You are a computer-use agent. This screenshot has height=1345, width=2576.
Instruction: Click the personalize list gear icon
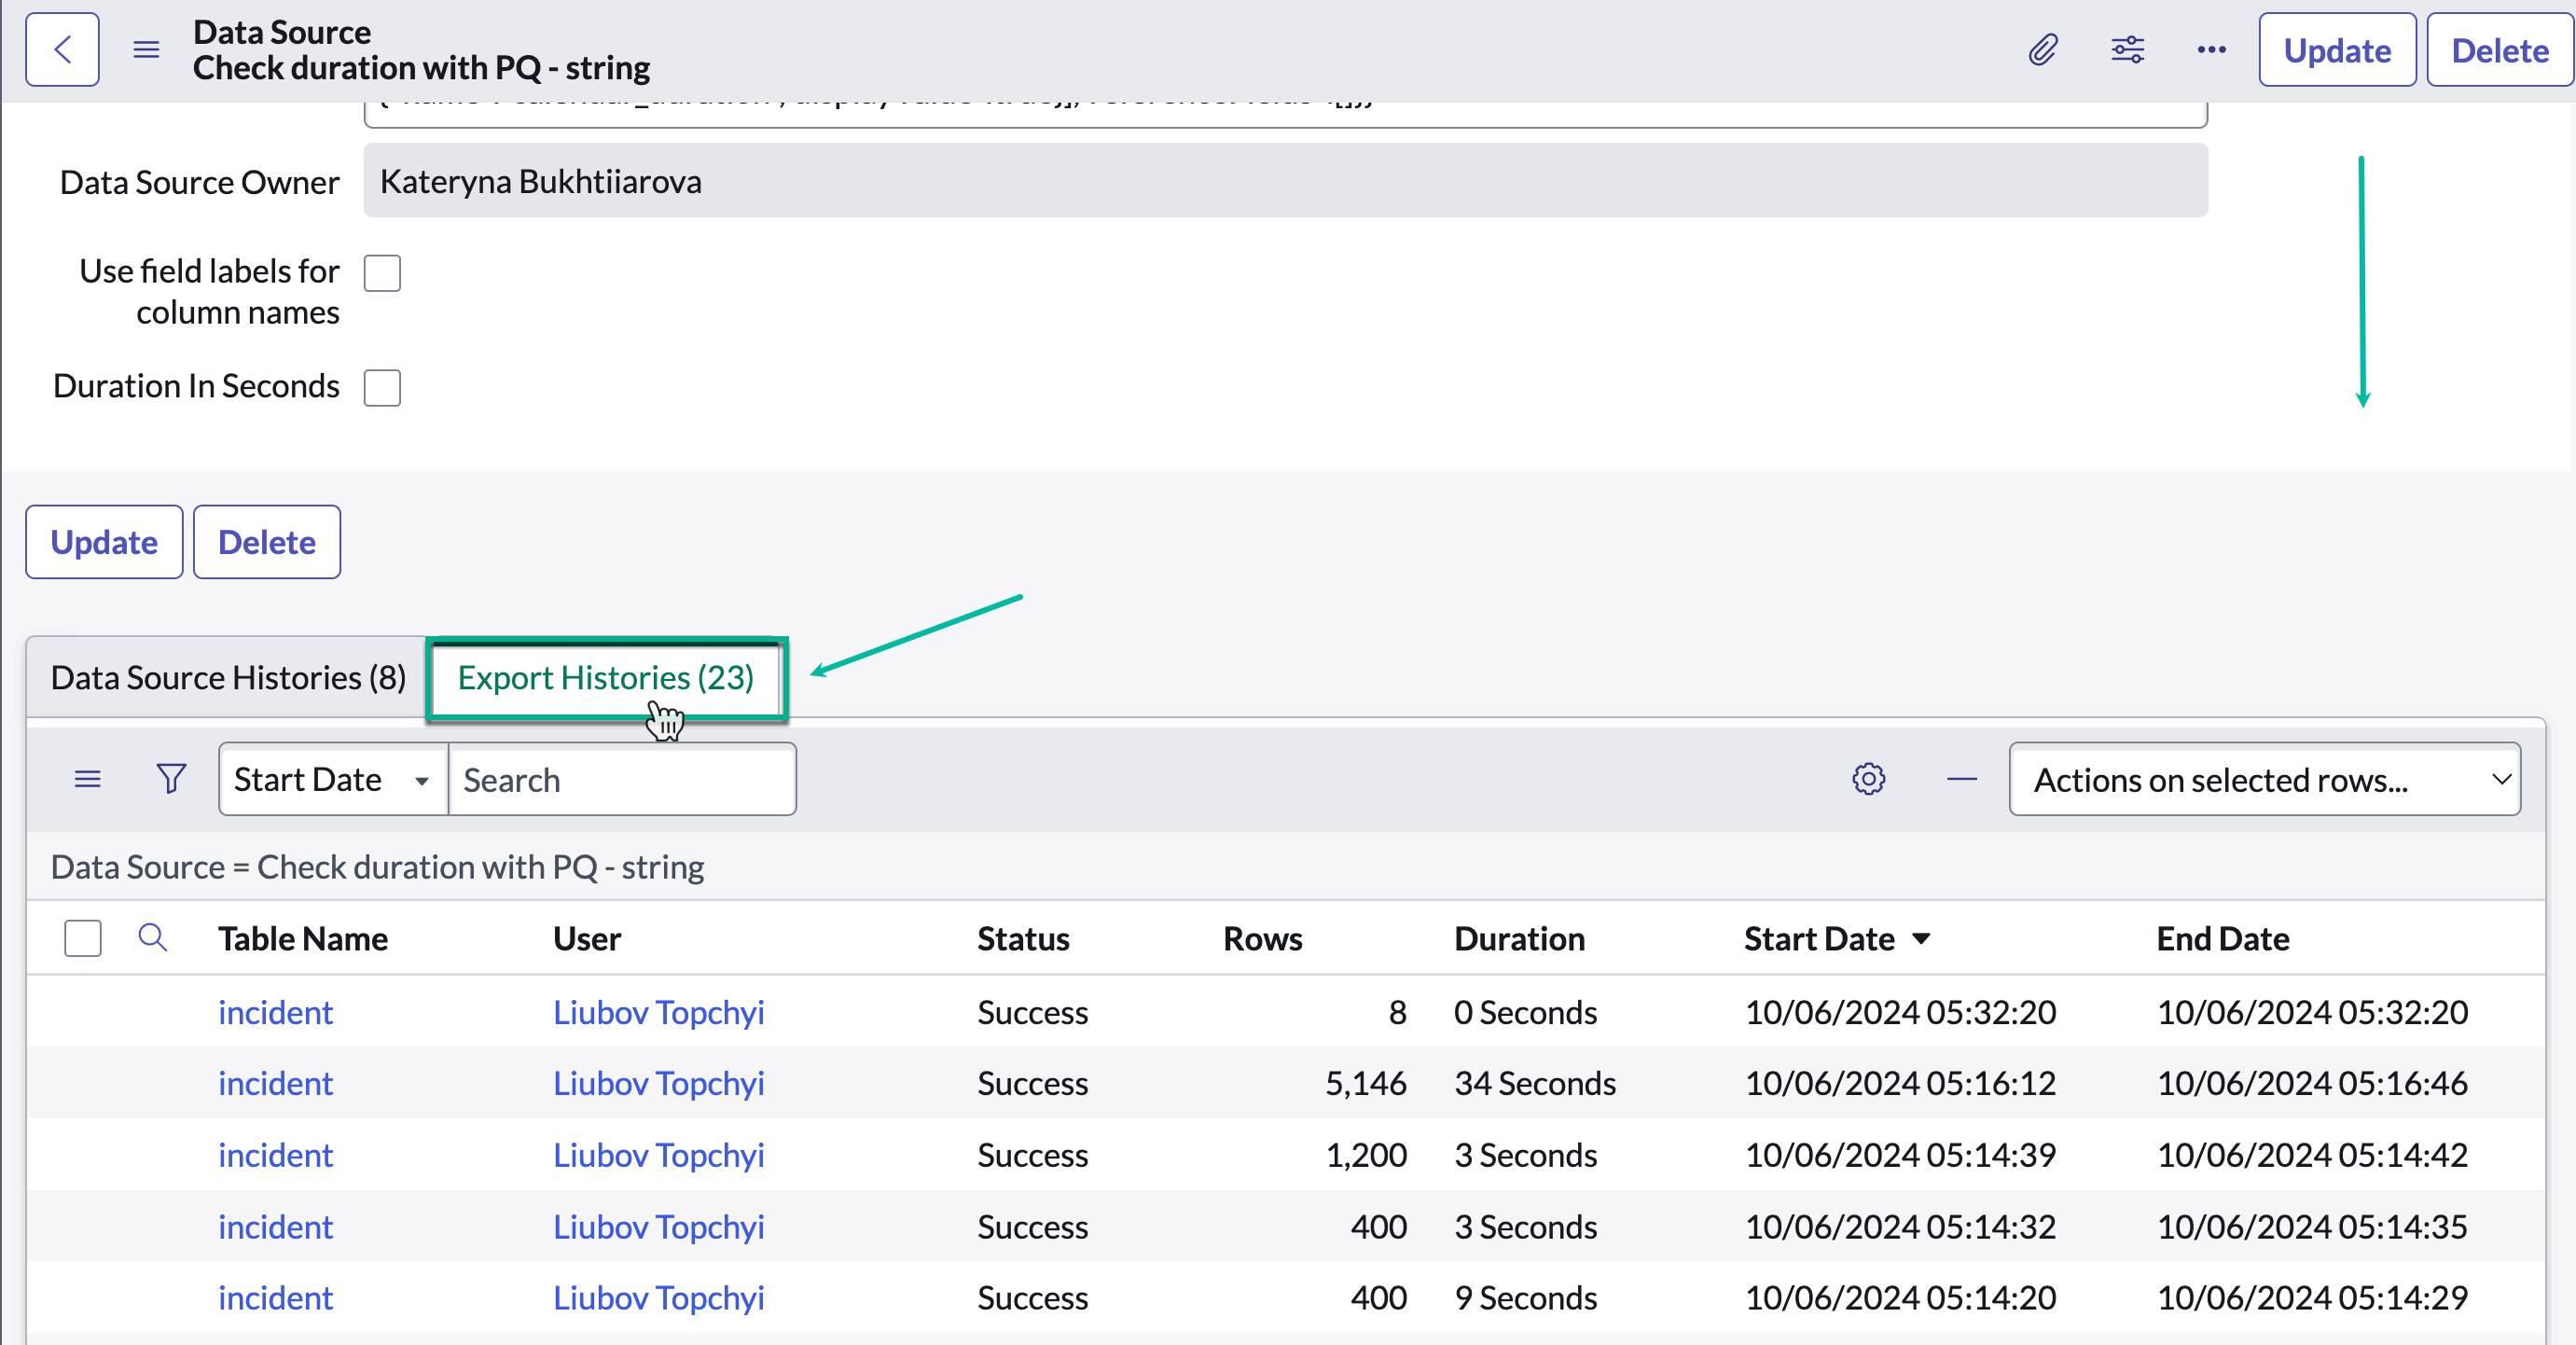point(1868,779)
